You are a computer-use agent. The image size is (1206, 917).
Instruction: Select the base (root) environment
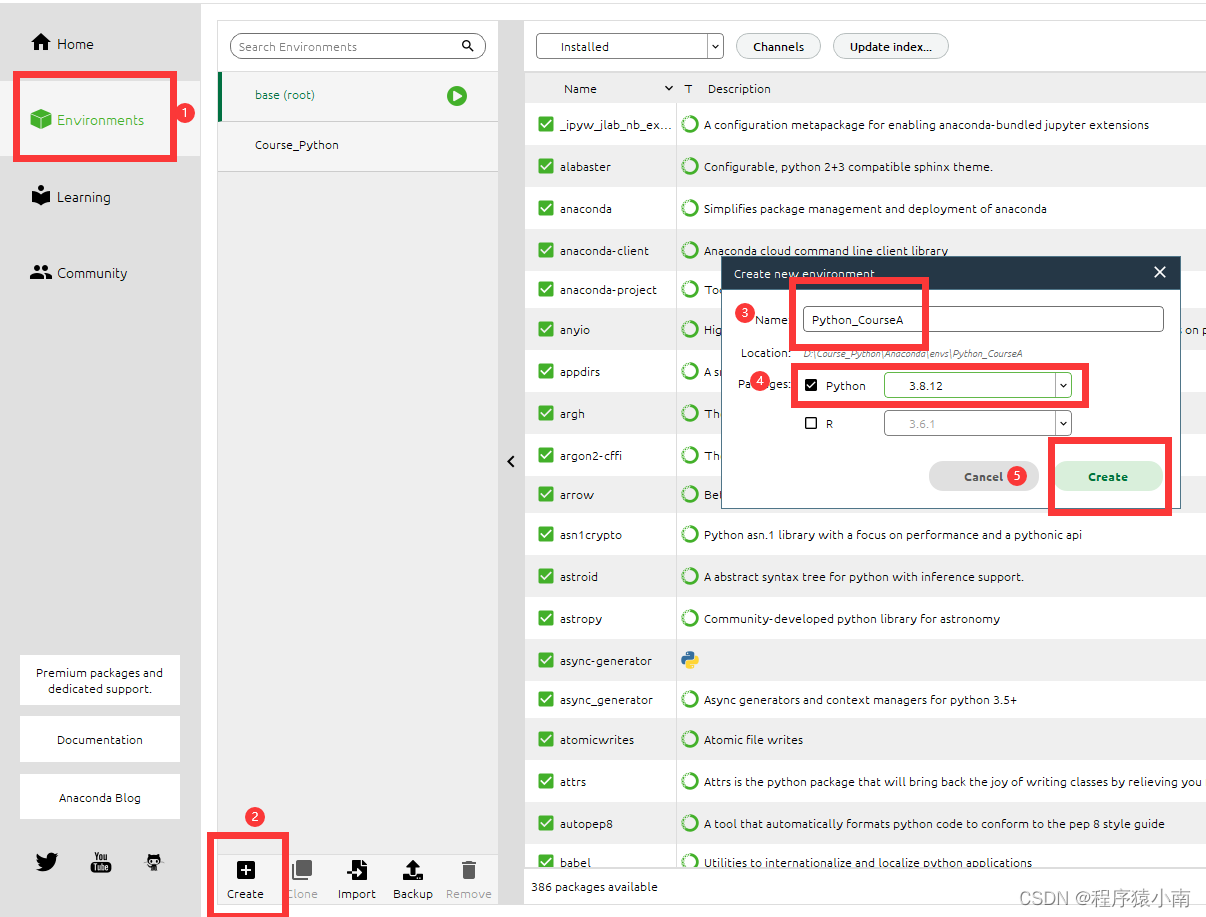point(358,96)
